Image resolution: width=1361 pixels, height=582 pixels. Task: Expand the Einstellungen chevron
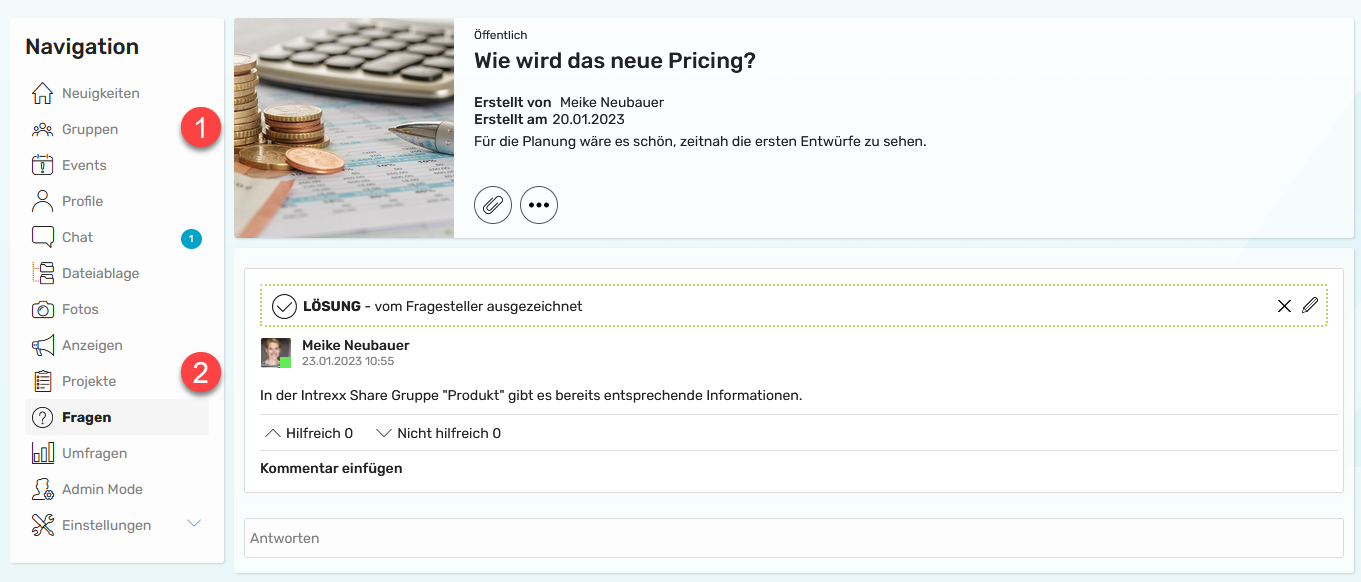(x=195, y=524)
